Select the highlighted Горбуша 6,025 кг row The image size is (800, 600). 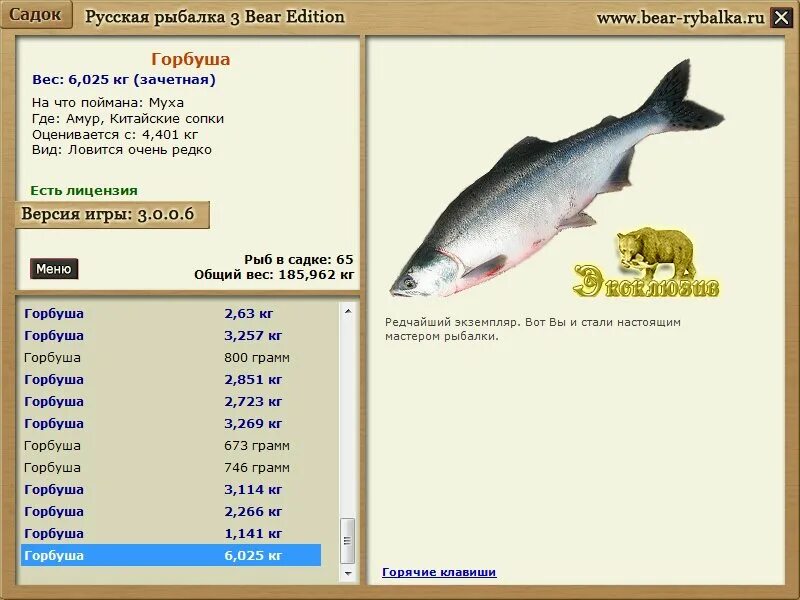(171, 555)
